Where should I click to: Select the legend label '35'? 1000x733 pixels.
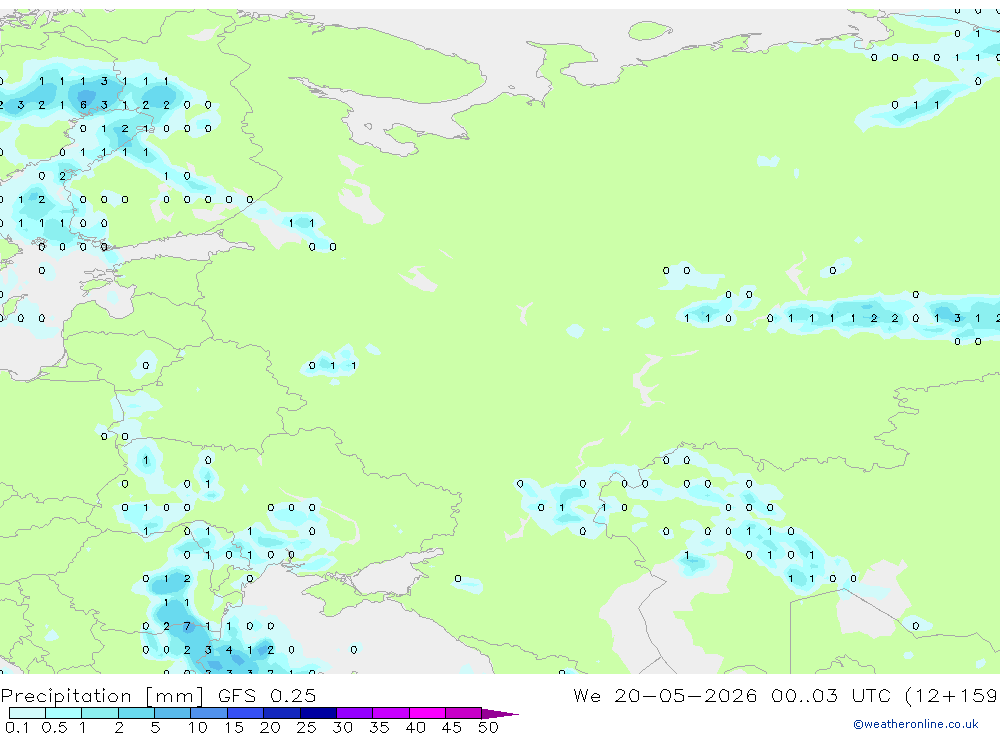(379, 727)
